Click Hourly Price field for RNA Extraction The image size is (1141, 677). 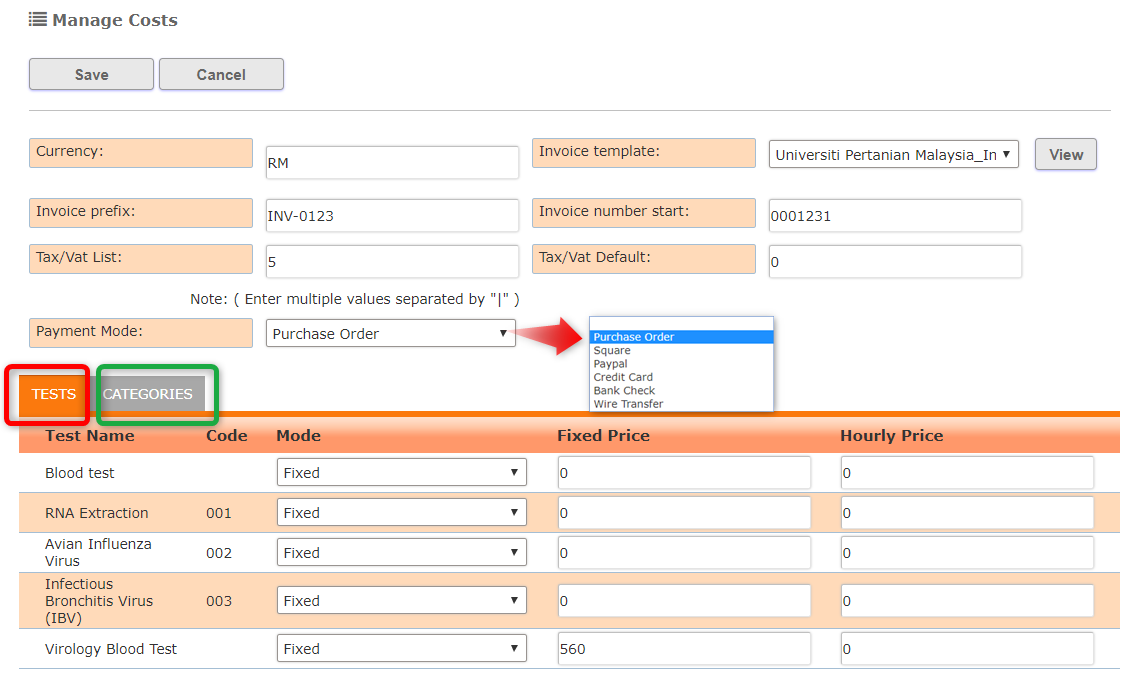967,512
